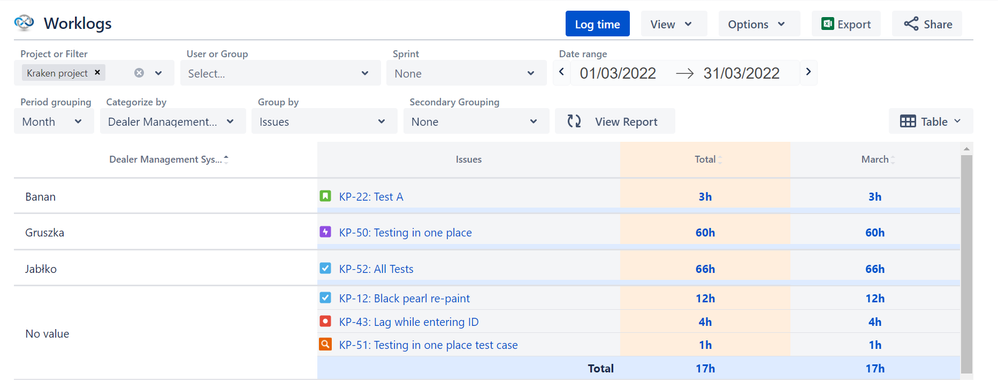Clear all Project or Filter selections
Image resolution: width=998 pixels, height=389 pixels.
[139, 73]
